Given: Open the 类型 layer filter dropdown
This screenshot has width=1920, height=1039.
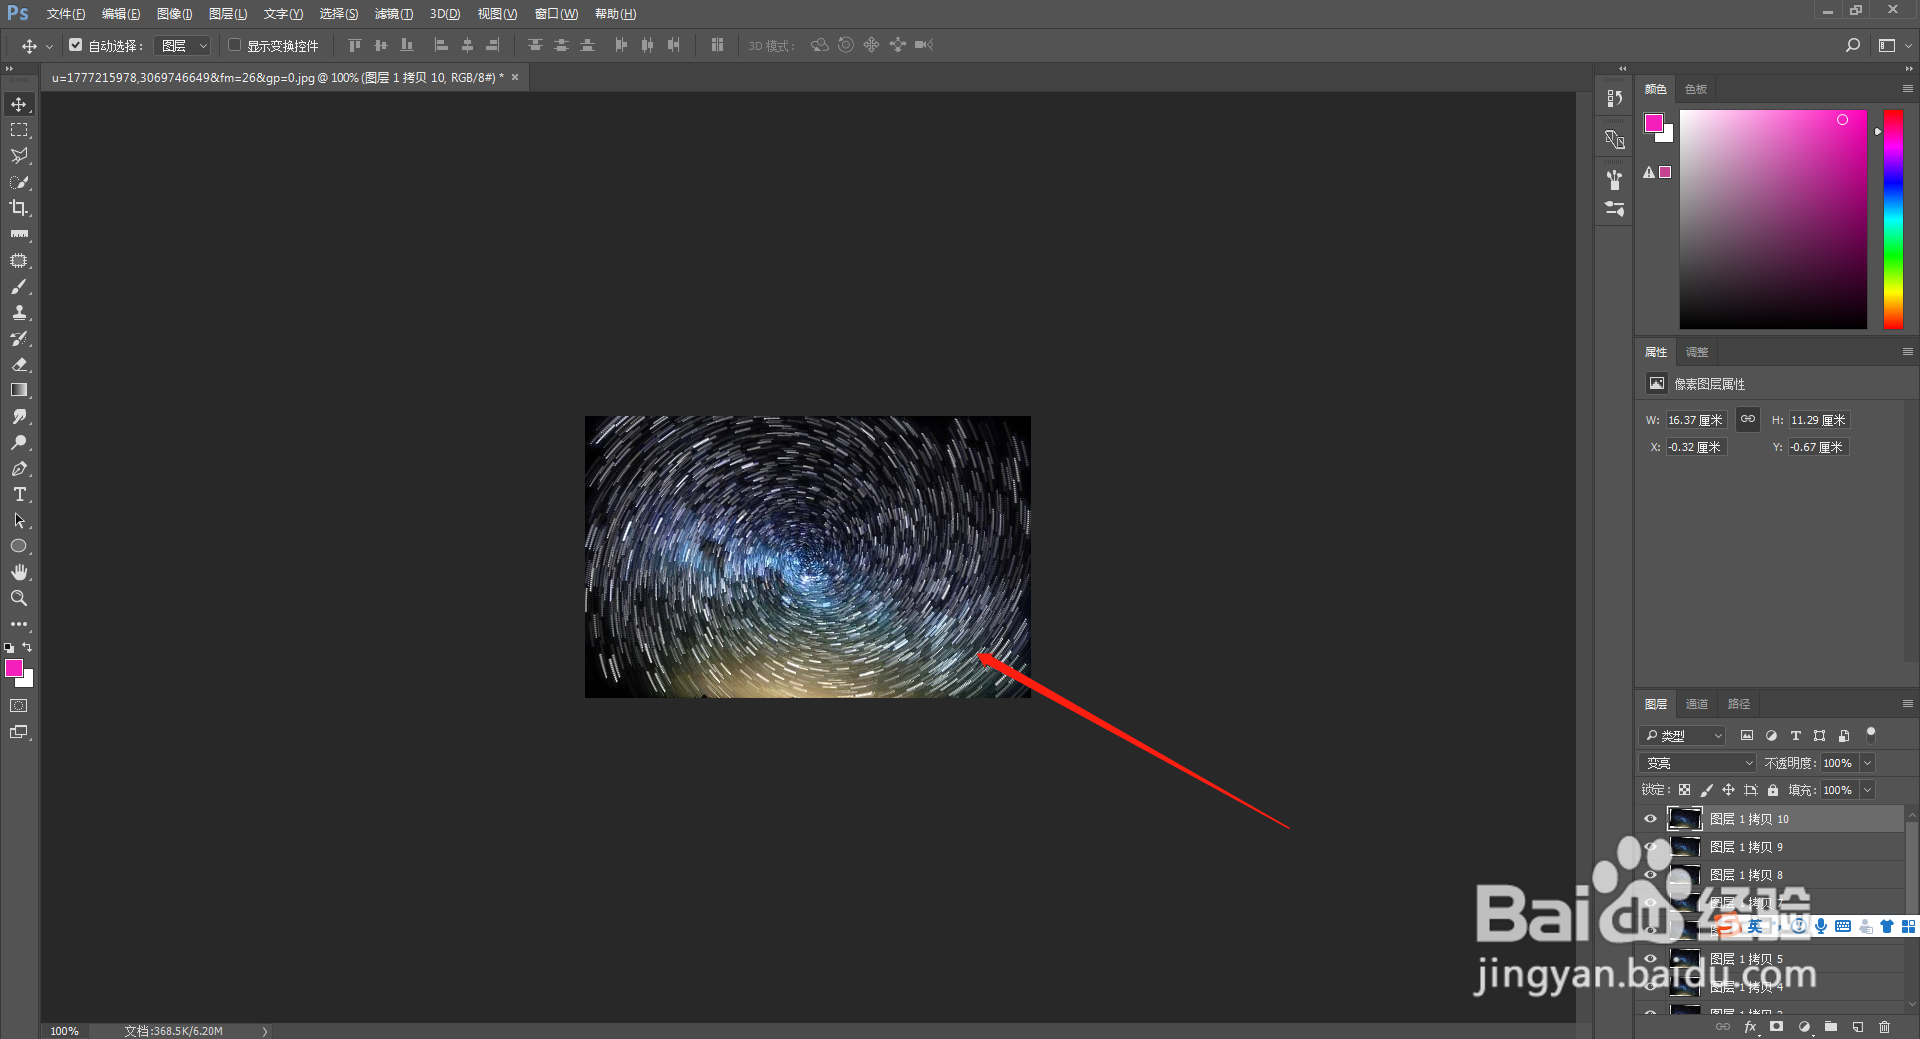Looking at the screenshot, I should pyautogui.click(x=1683, y=735).
